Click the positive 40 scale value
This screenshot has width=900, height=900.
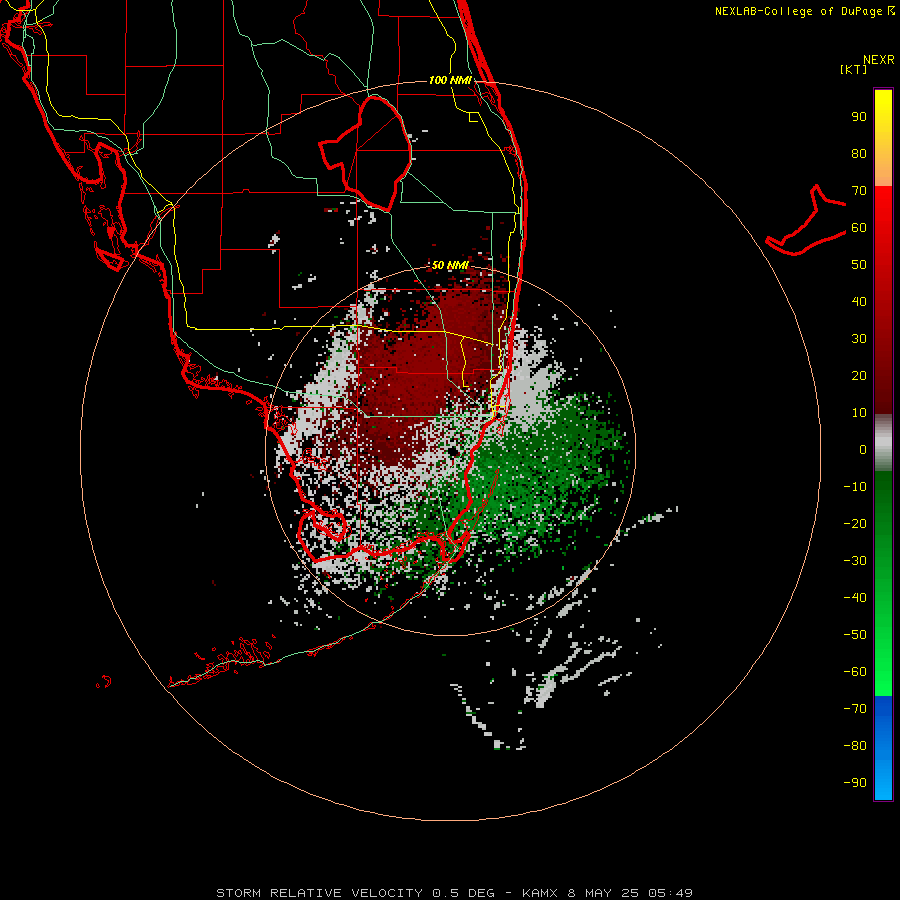859,302
